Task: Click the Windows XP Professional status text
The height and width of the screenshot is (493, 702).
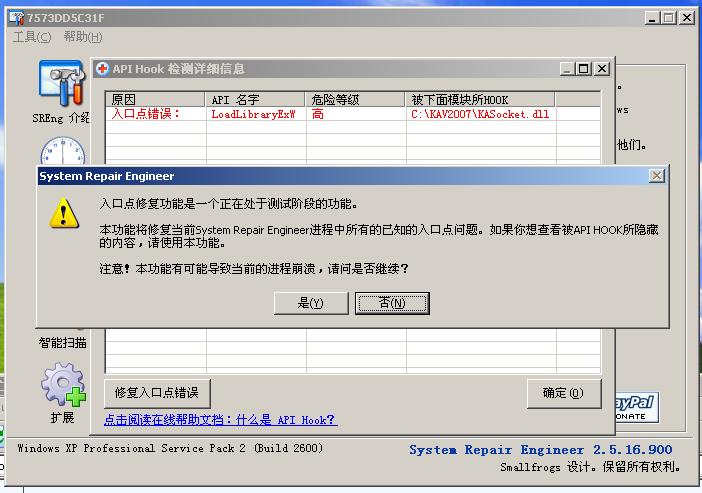Action: click(170, 448)
